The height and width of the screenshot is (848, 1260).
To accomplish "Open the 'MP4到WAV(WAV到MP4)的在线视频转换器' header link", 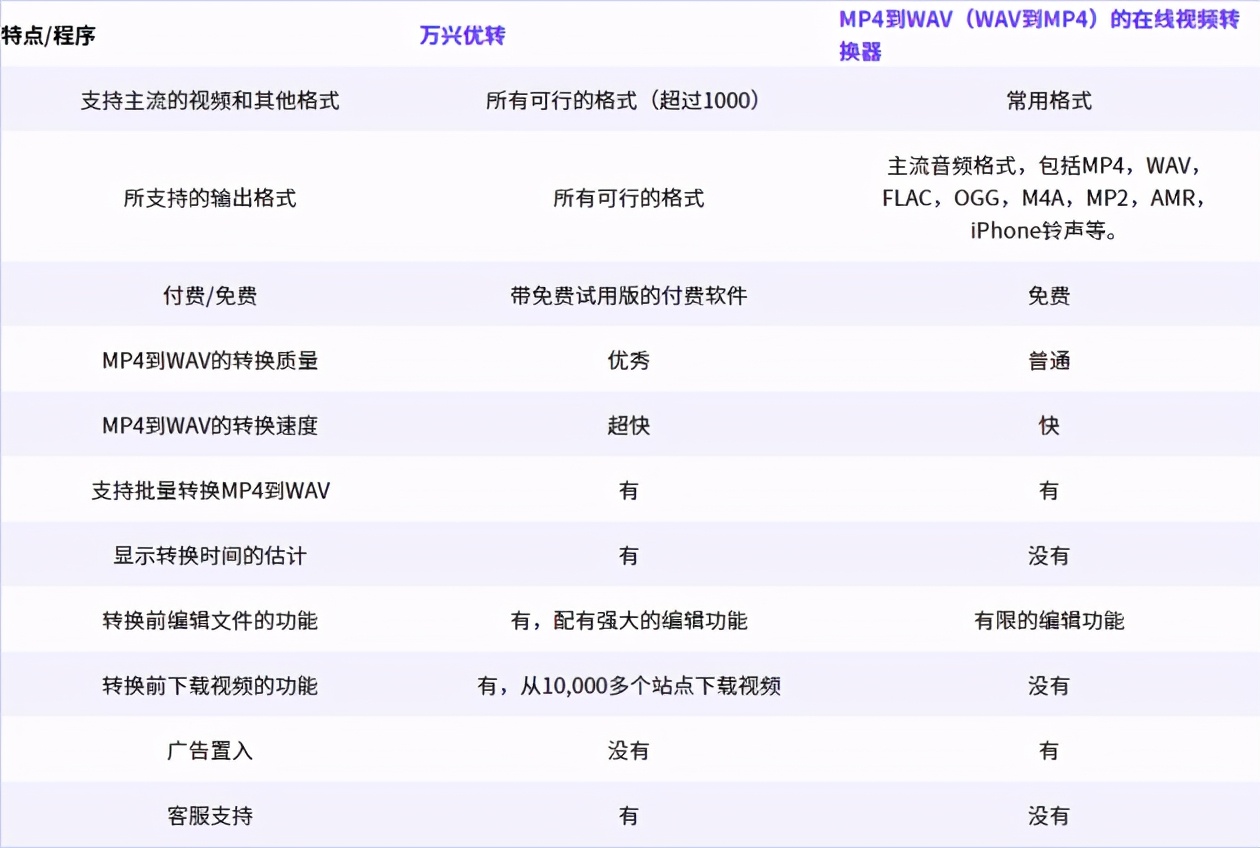I will (x=1039, y=36).
